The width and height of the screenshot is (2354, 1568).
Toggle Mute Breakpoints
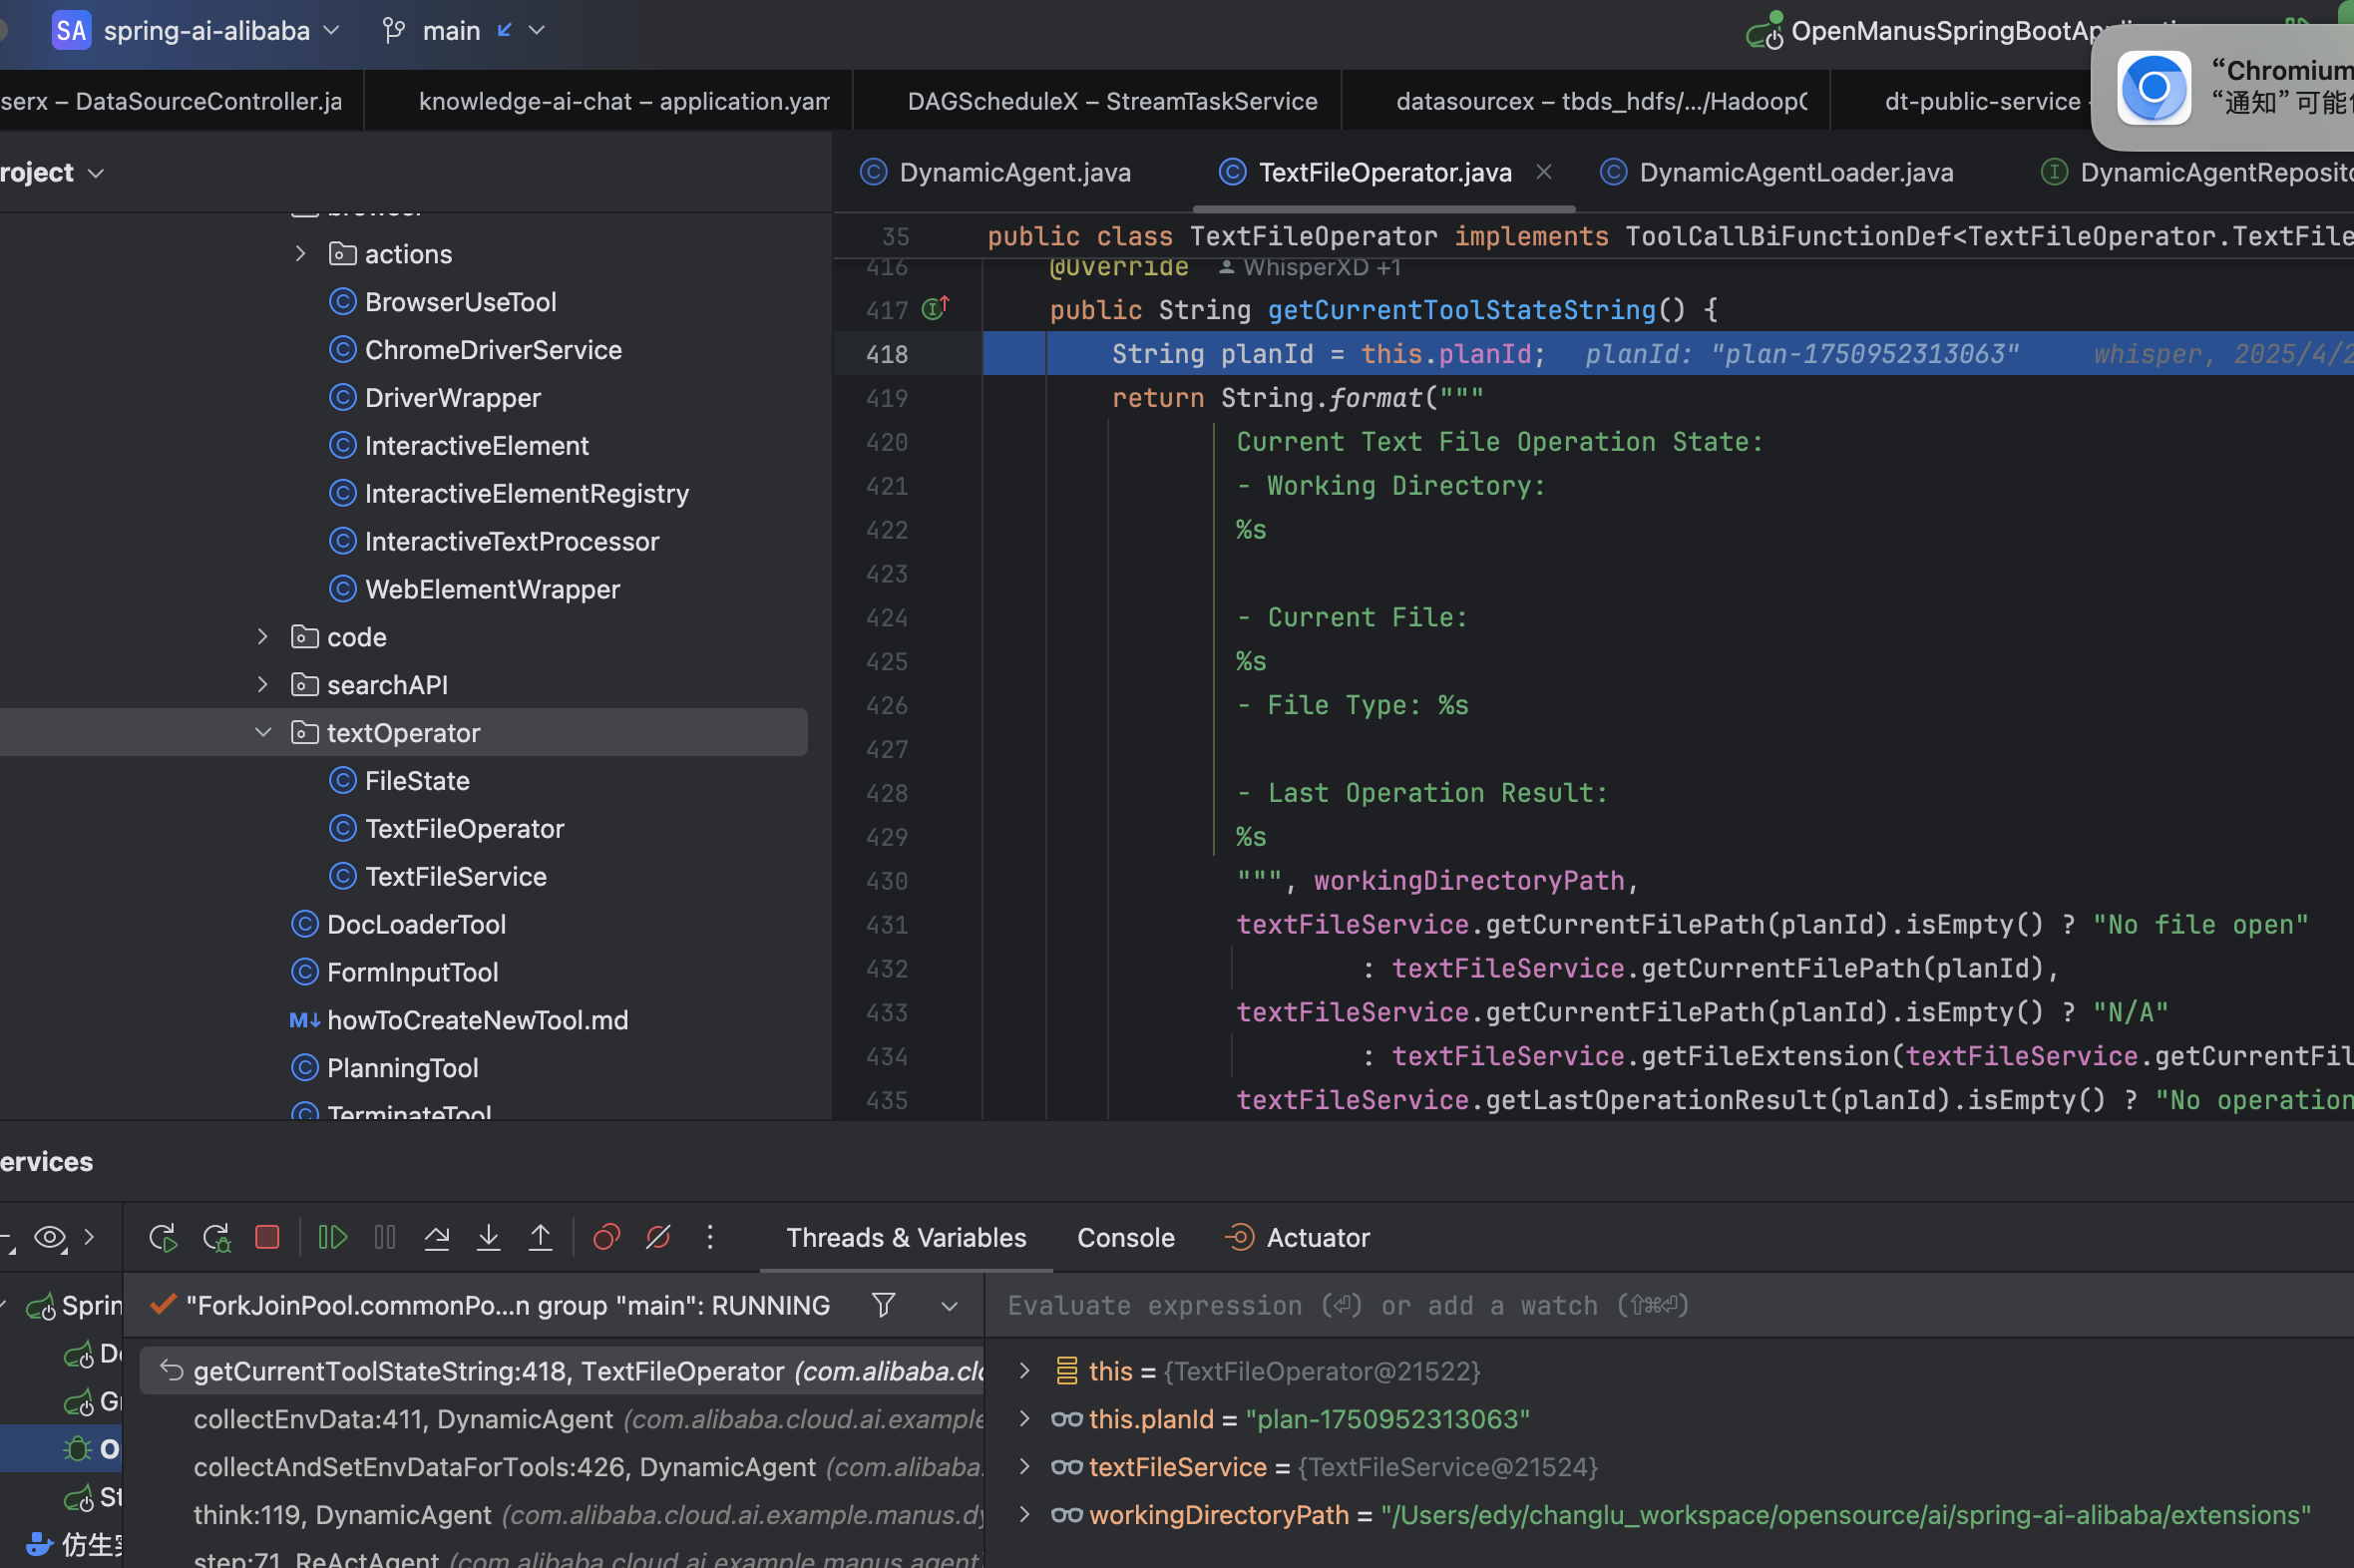click(x=658, y=1238)
